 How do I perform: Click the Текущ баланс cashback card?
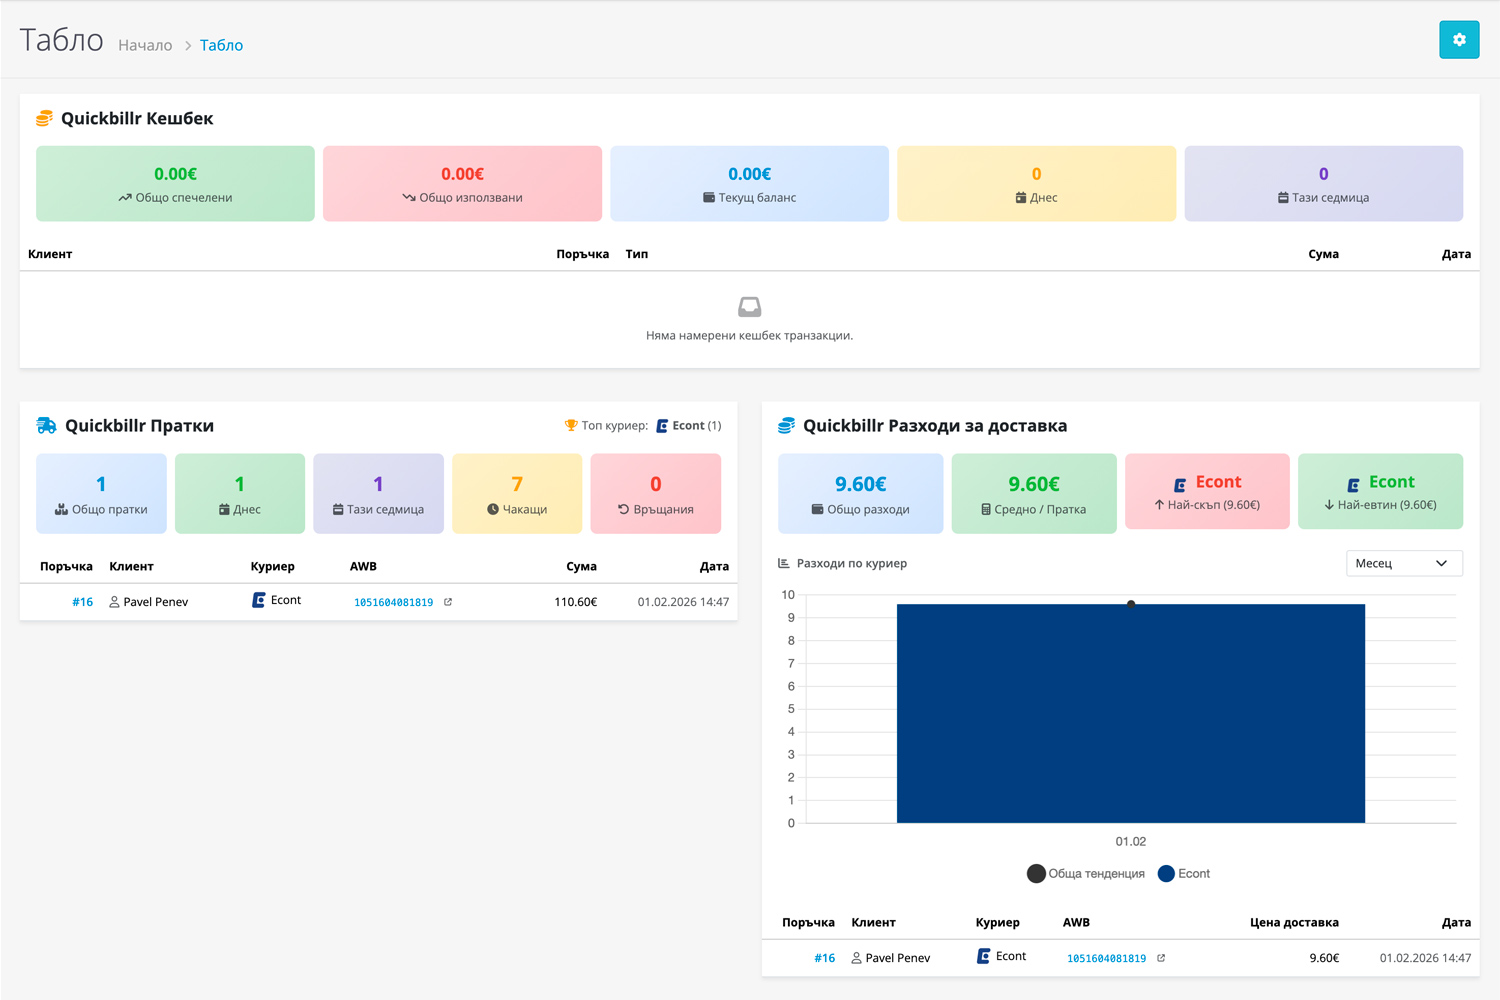pyautogui.click(x=749, y=184)
